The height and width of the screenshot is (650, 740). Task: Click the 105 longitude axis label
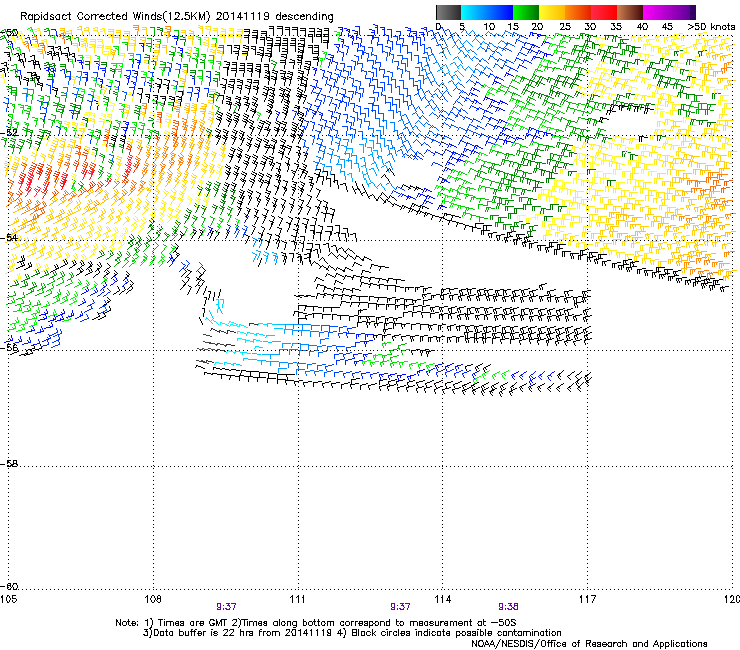(x=8, y=599)
